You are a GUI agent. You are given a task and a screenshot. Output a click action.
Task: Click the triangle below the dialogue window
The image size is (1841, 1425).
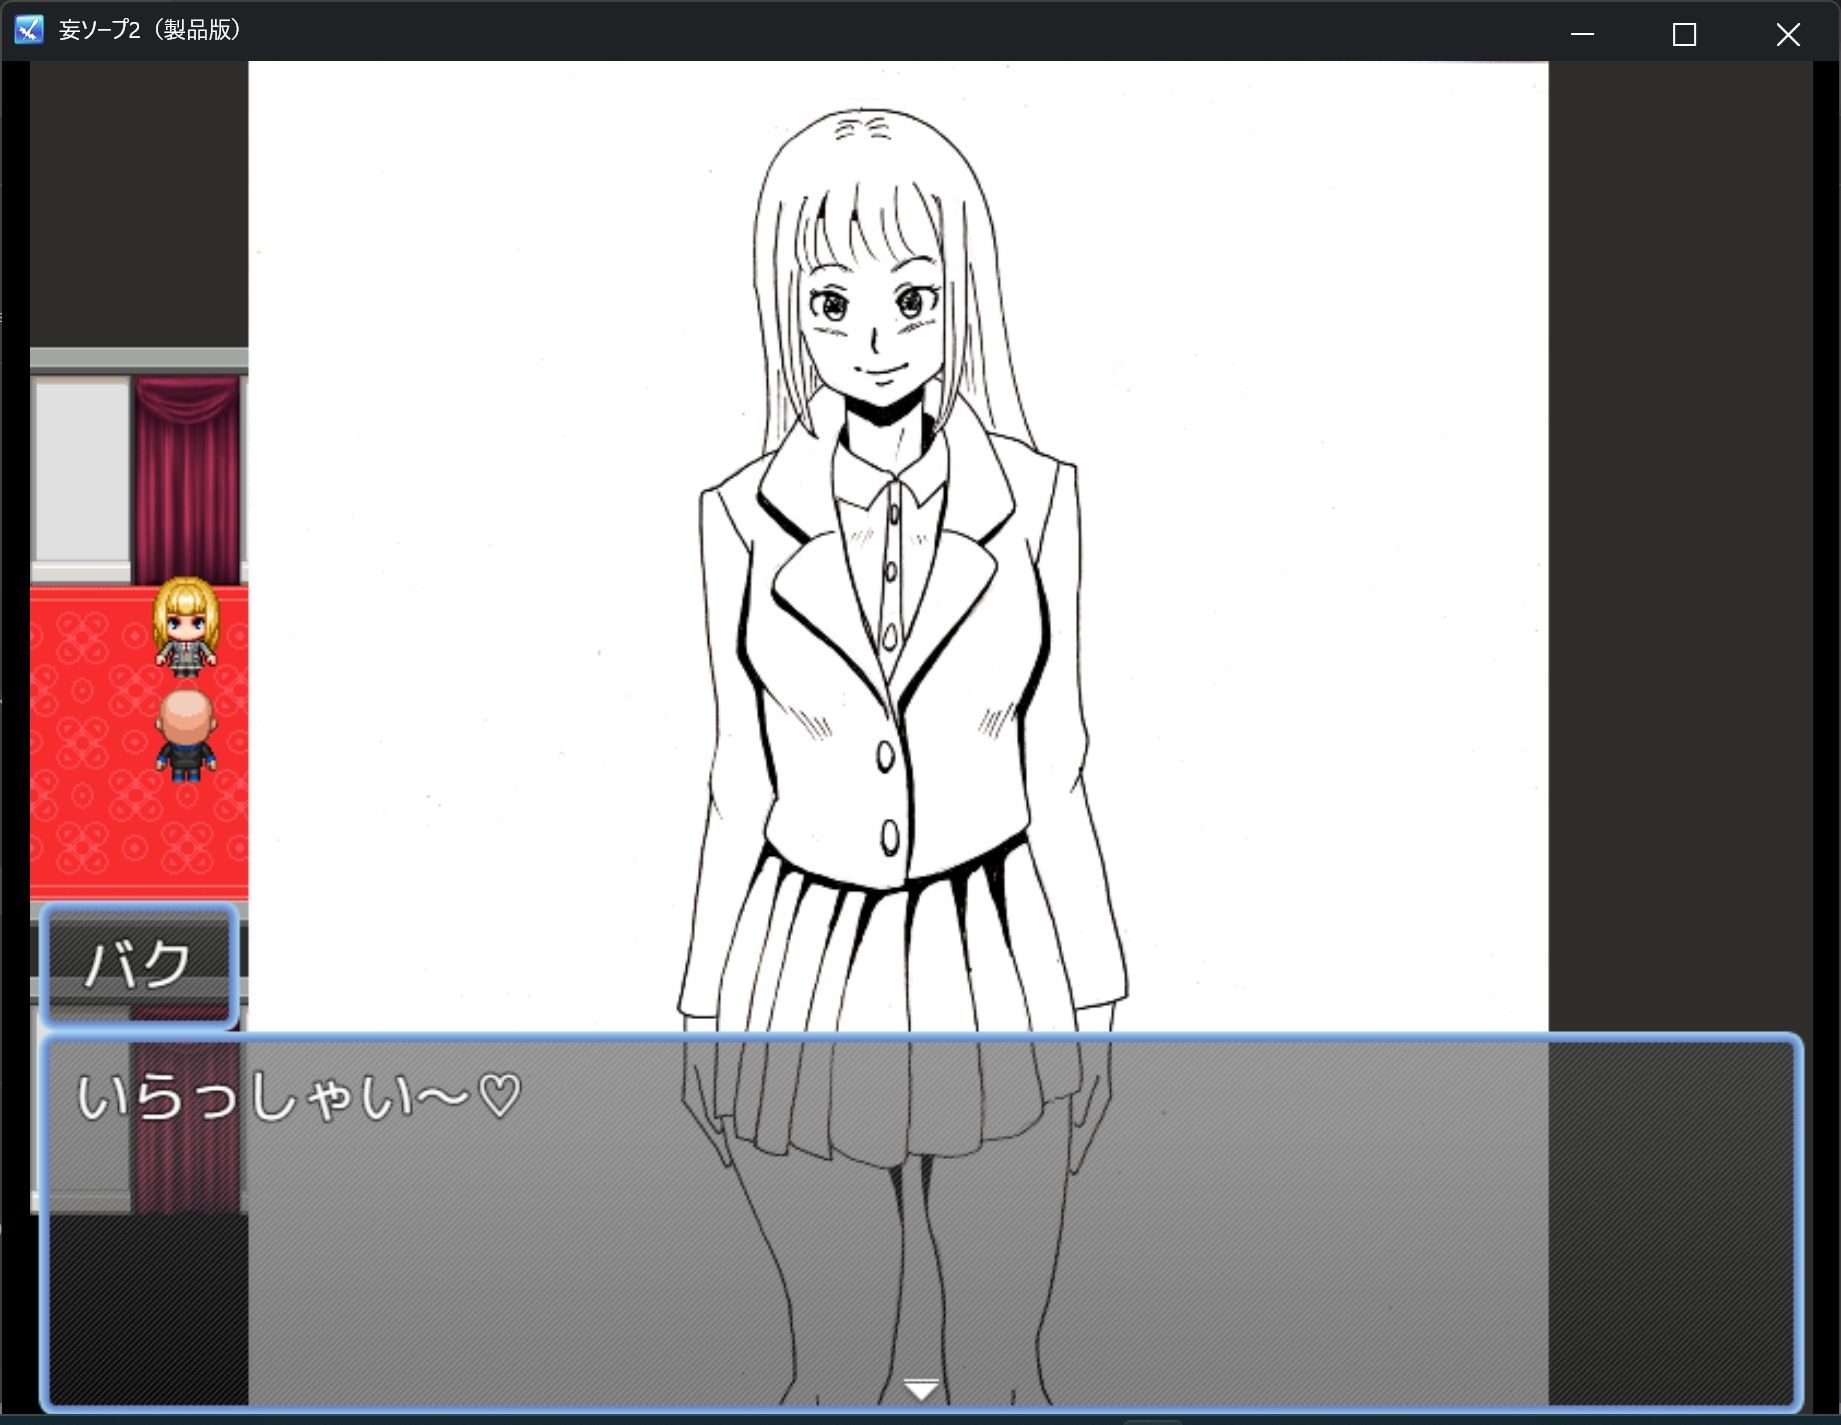pos(918,1388)
